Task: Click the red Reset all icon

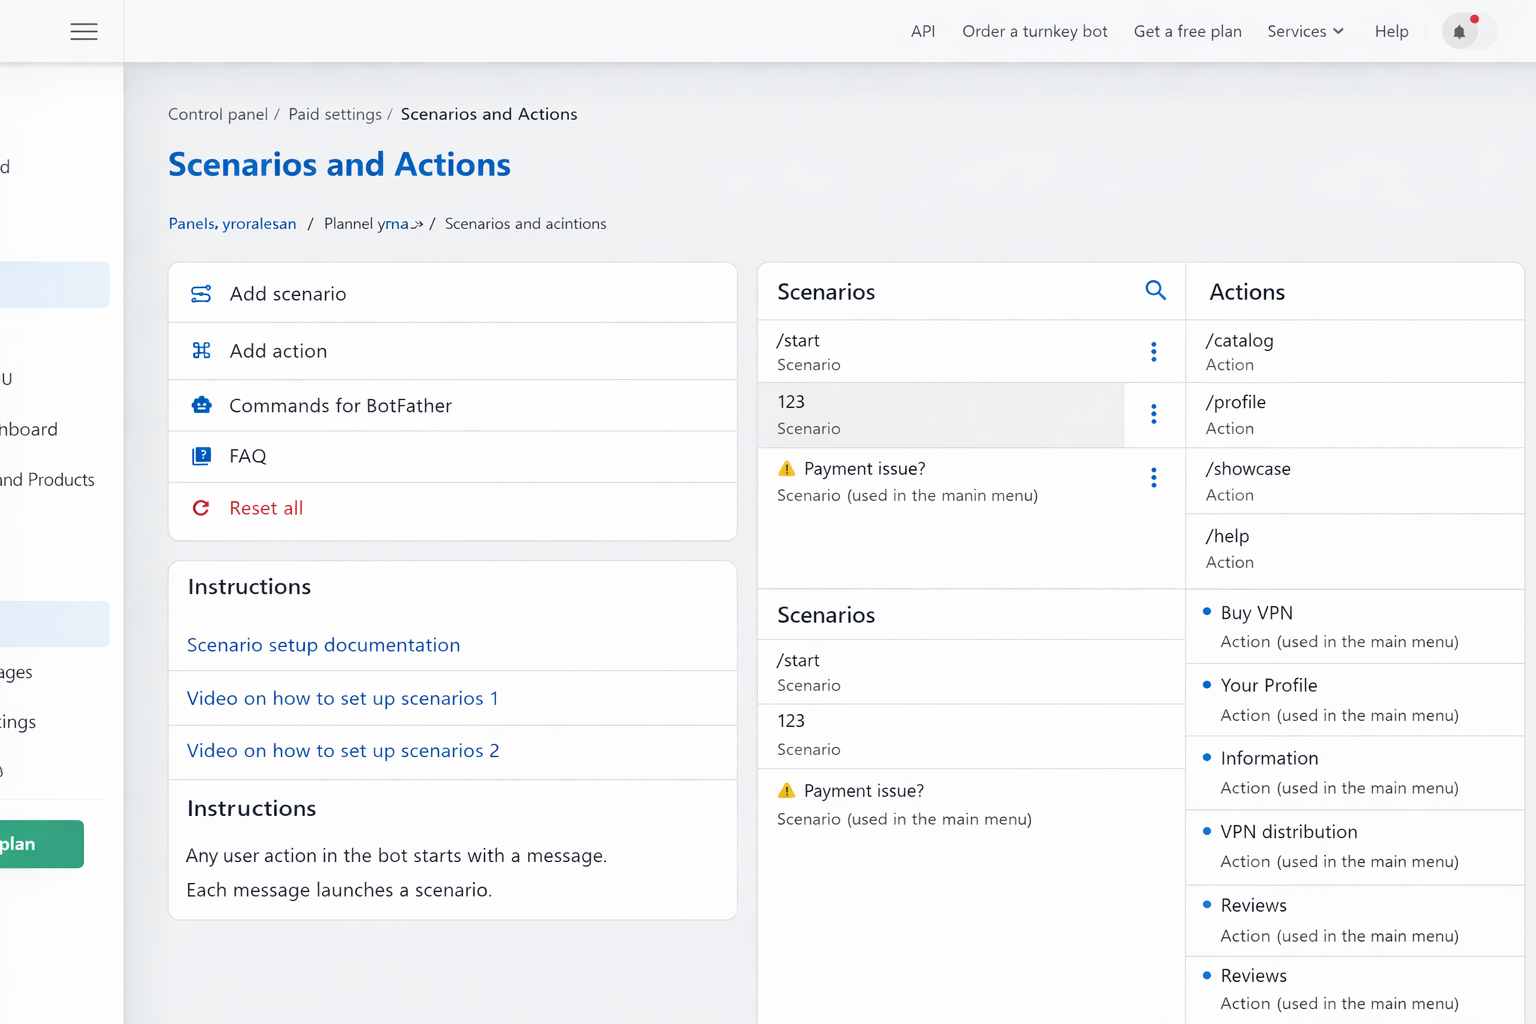Action: (201, 508)
